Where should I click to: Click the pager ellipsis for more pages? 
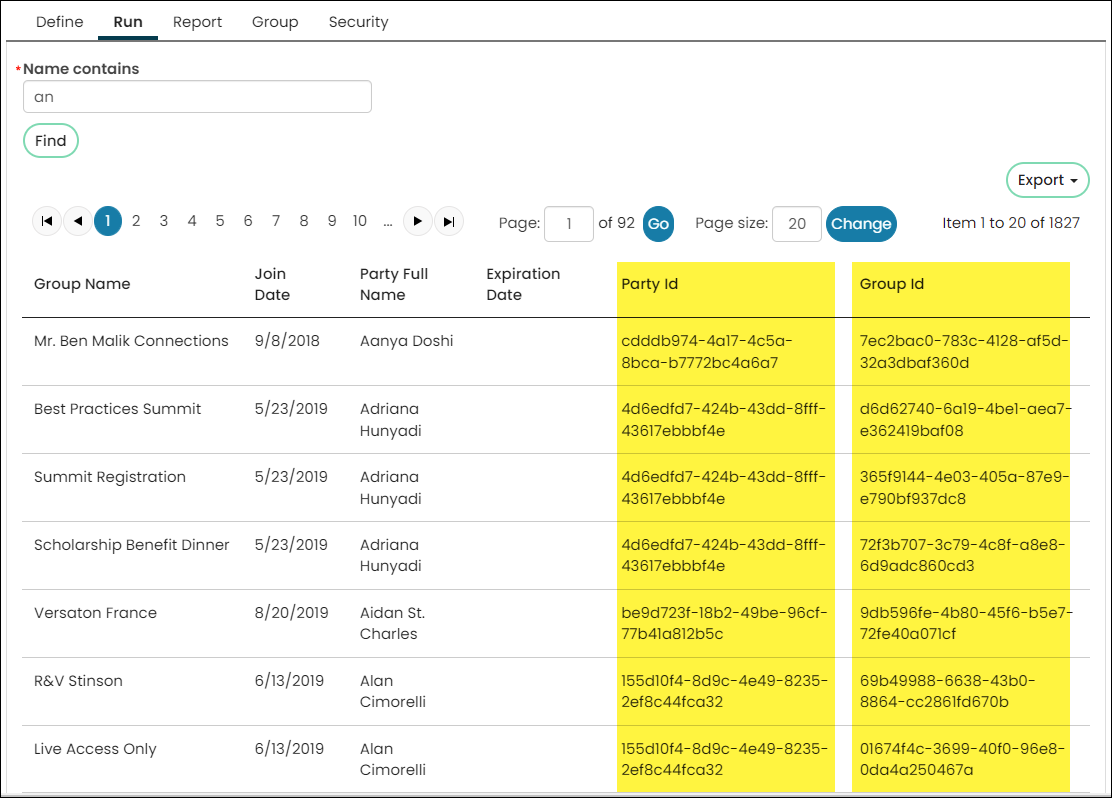388,221
